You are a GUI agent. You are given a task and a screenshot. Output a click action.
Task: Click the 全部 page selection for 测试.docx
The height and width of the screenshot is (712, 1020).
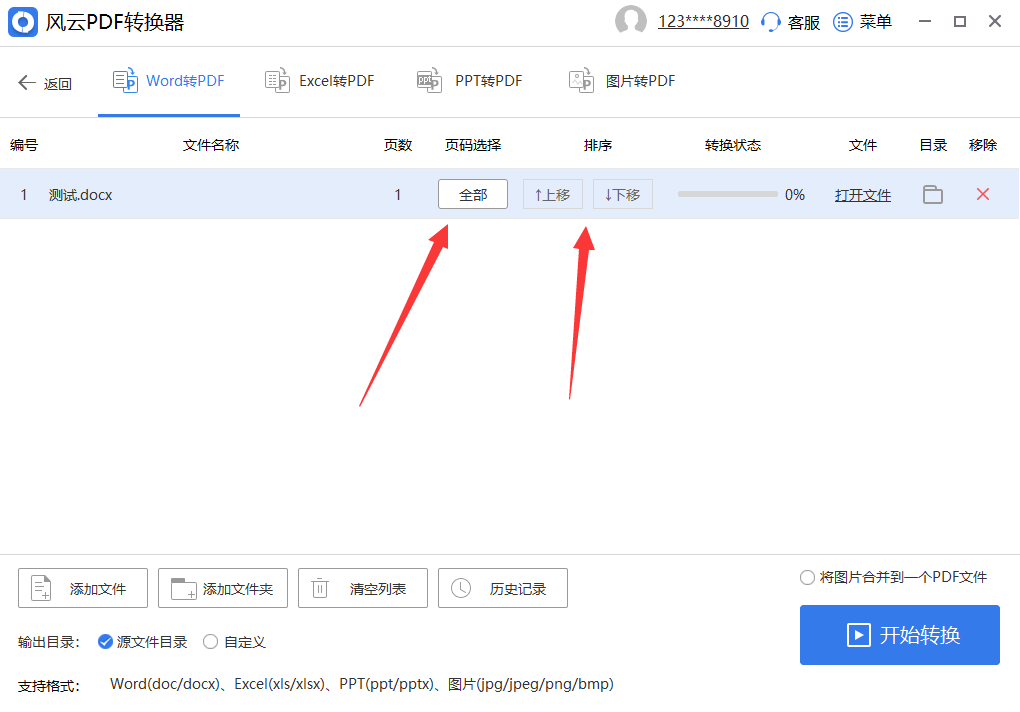pyautogui.click(x=472, y=194)
